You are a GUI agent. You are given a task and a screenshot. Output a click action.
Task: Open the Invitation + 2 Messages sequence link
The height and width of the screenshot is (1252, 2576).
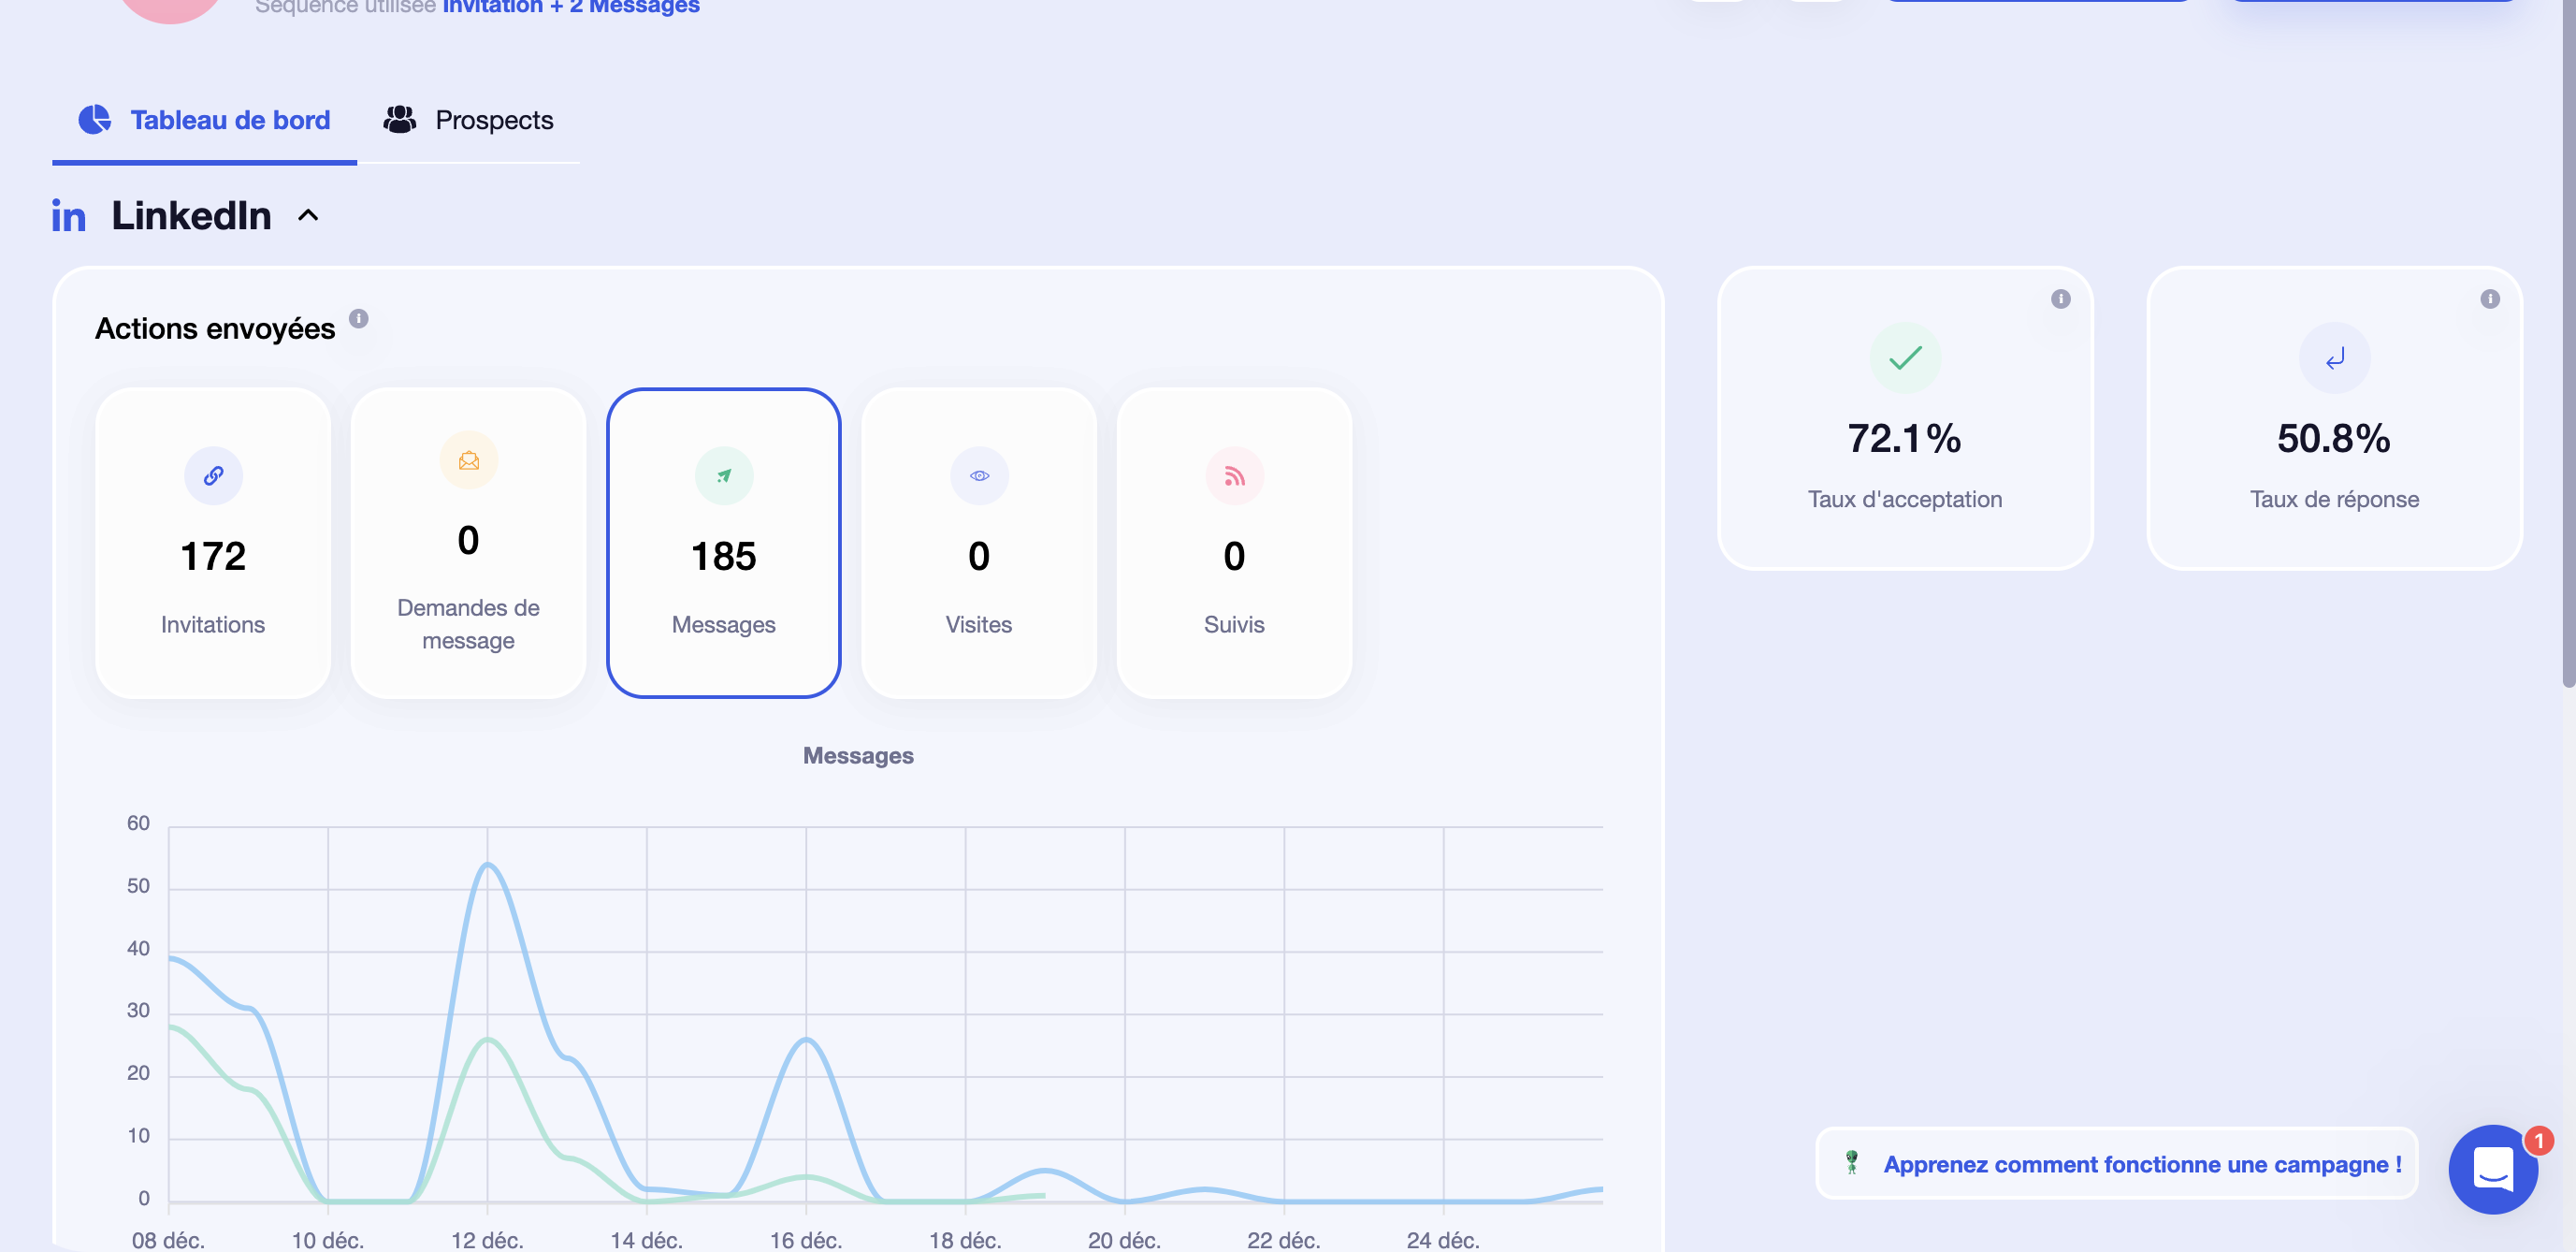(570, 7)
